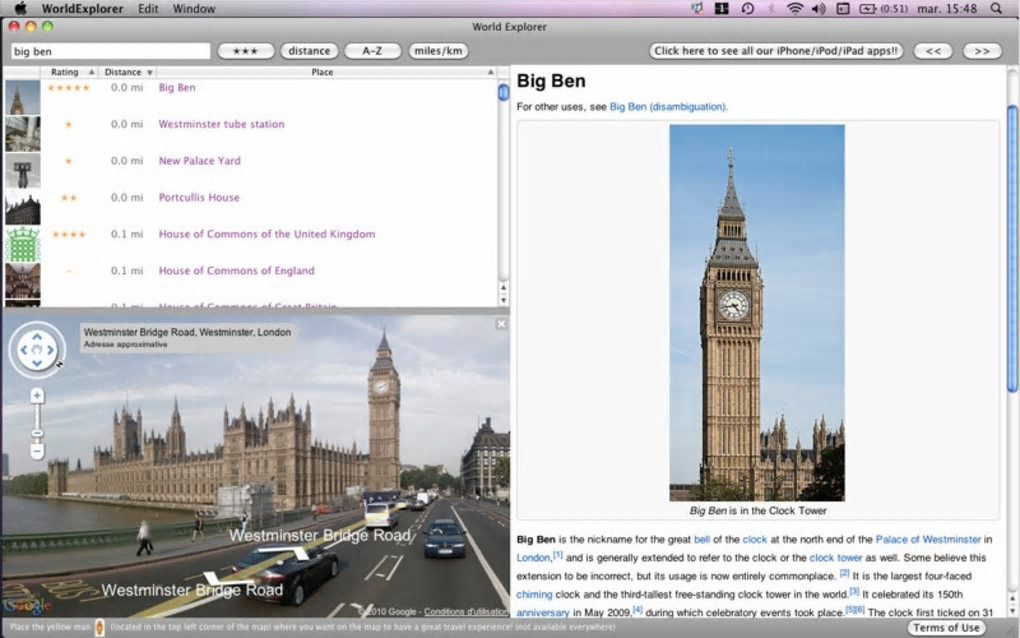Sort list by Place column header
The image size is (1020, 638).
[x=322, y=72]
